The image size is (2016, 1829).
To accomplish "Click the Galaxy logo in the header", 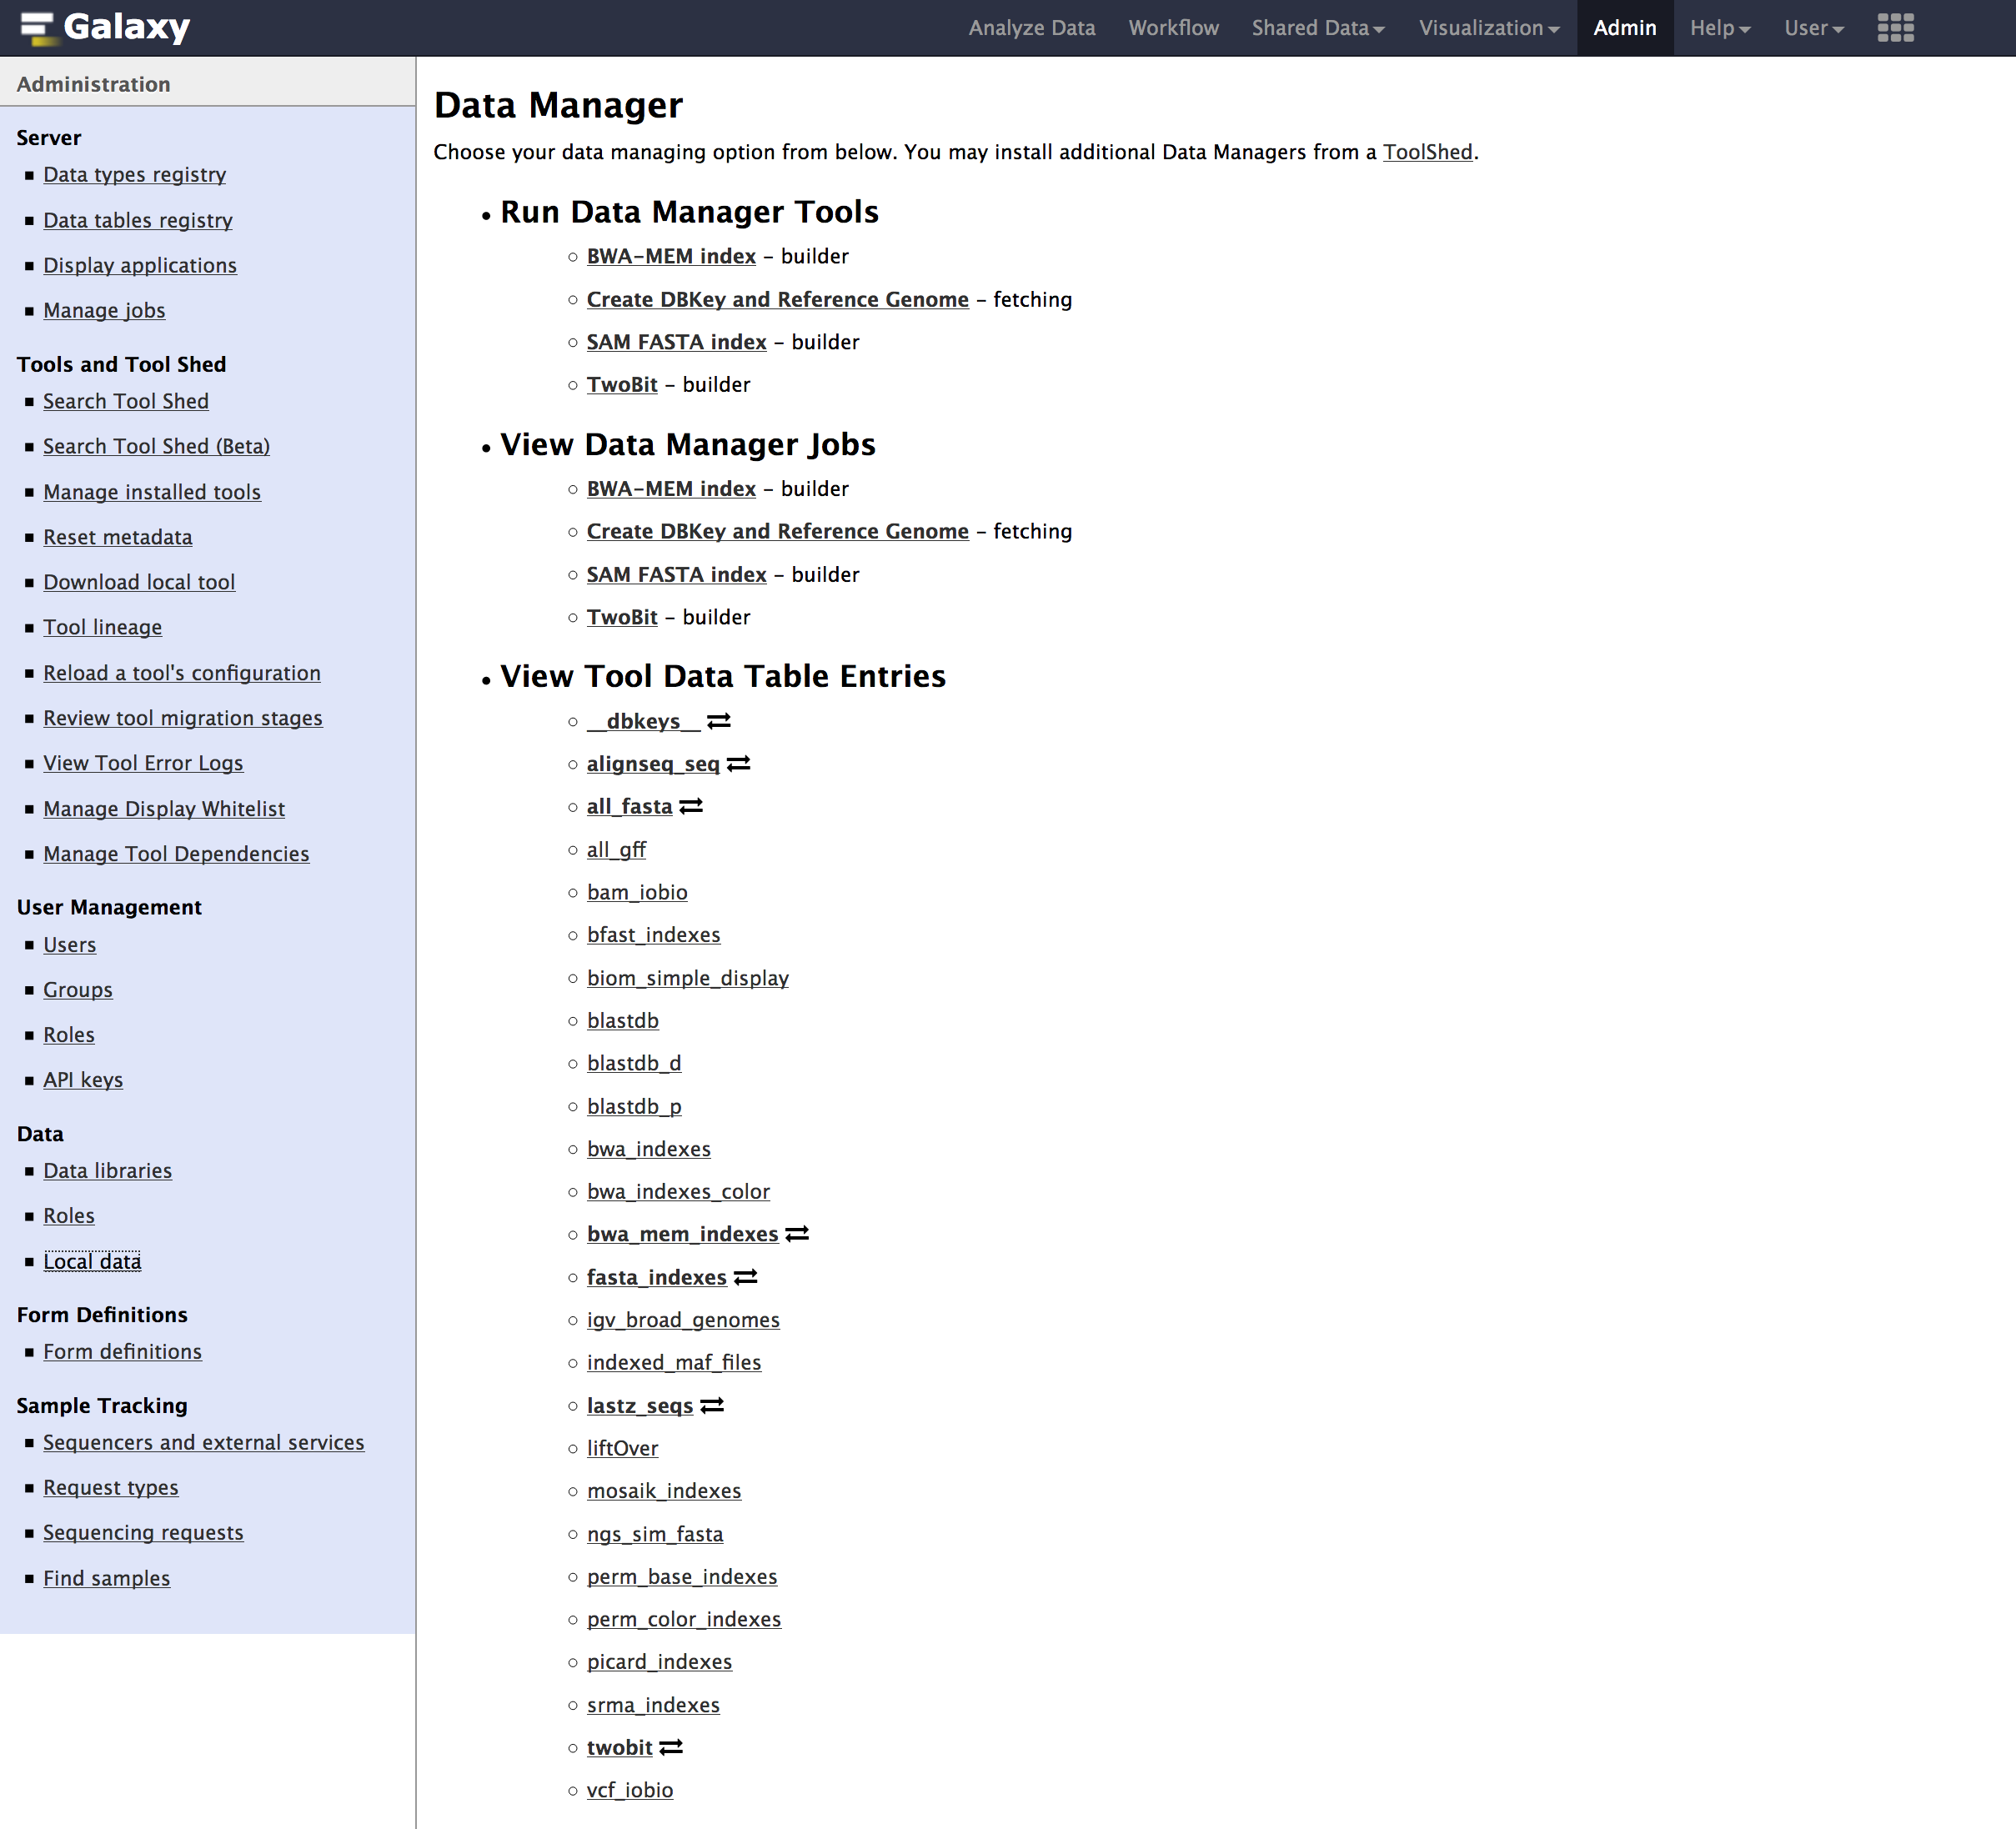I will pyautogui.click(x=105, y=28).
